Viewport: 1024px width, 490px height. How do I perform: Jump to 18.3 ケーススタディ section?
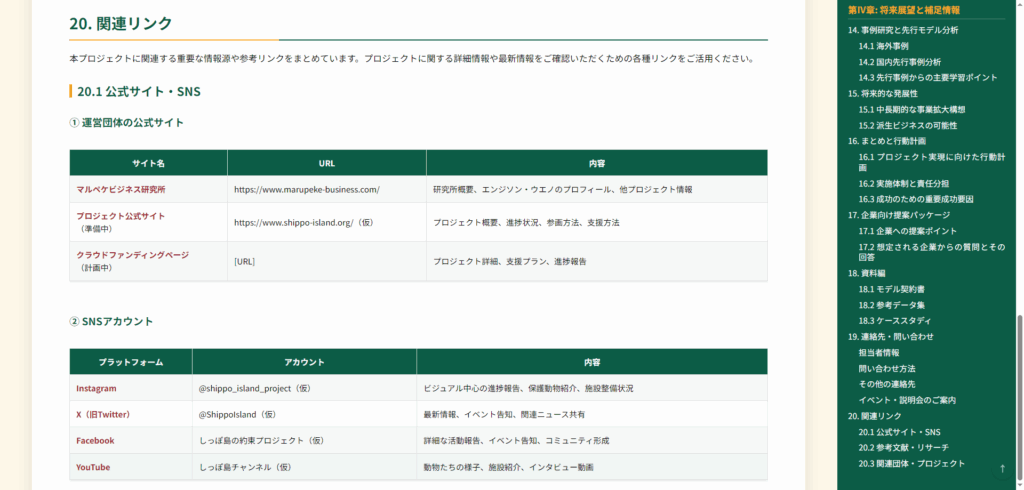(x=895, y=321)
